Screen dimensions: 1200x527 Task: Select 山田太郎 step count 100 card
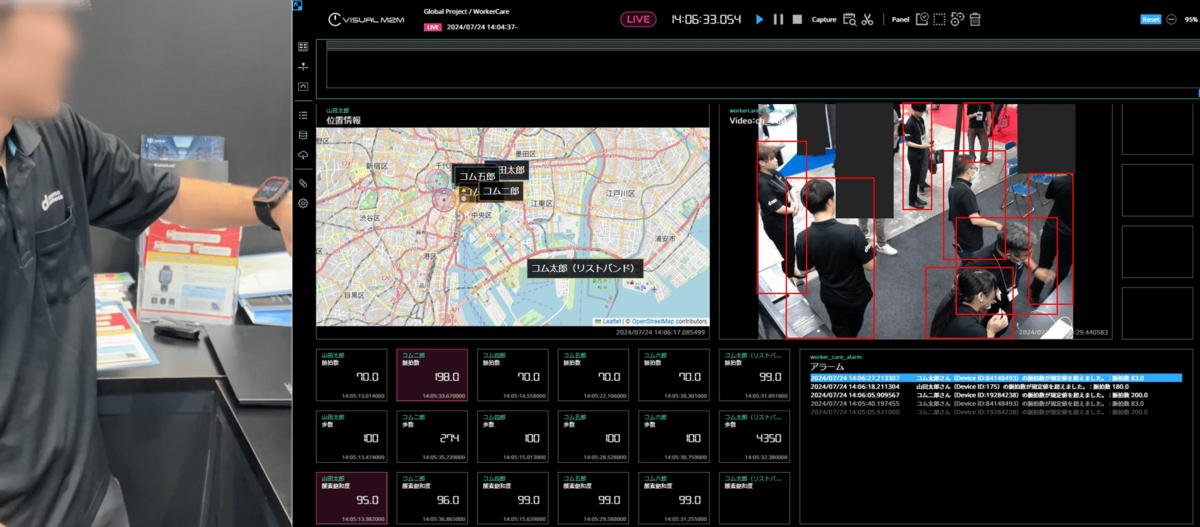[x=352, y=437]
